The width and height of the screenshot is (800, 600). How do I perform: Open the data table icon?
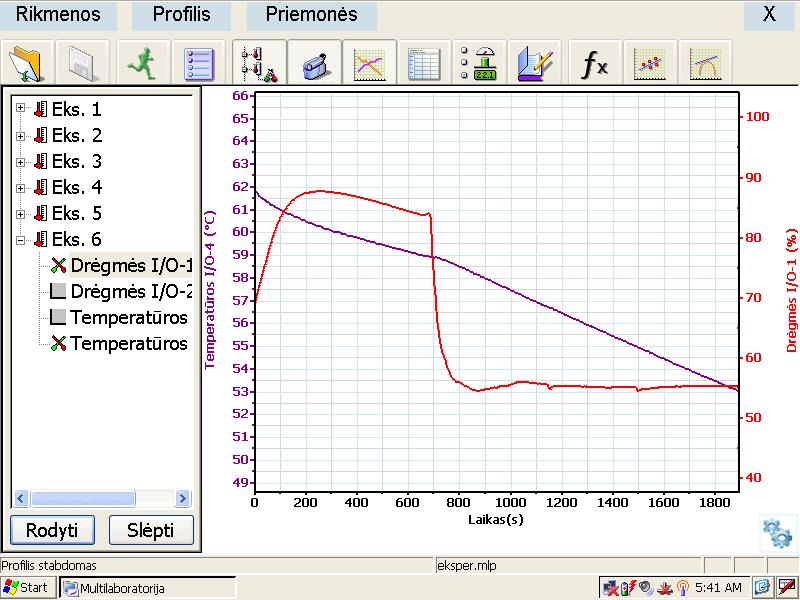coord(424,62)
